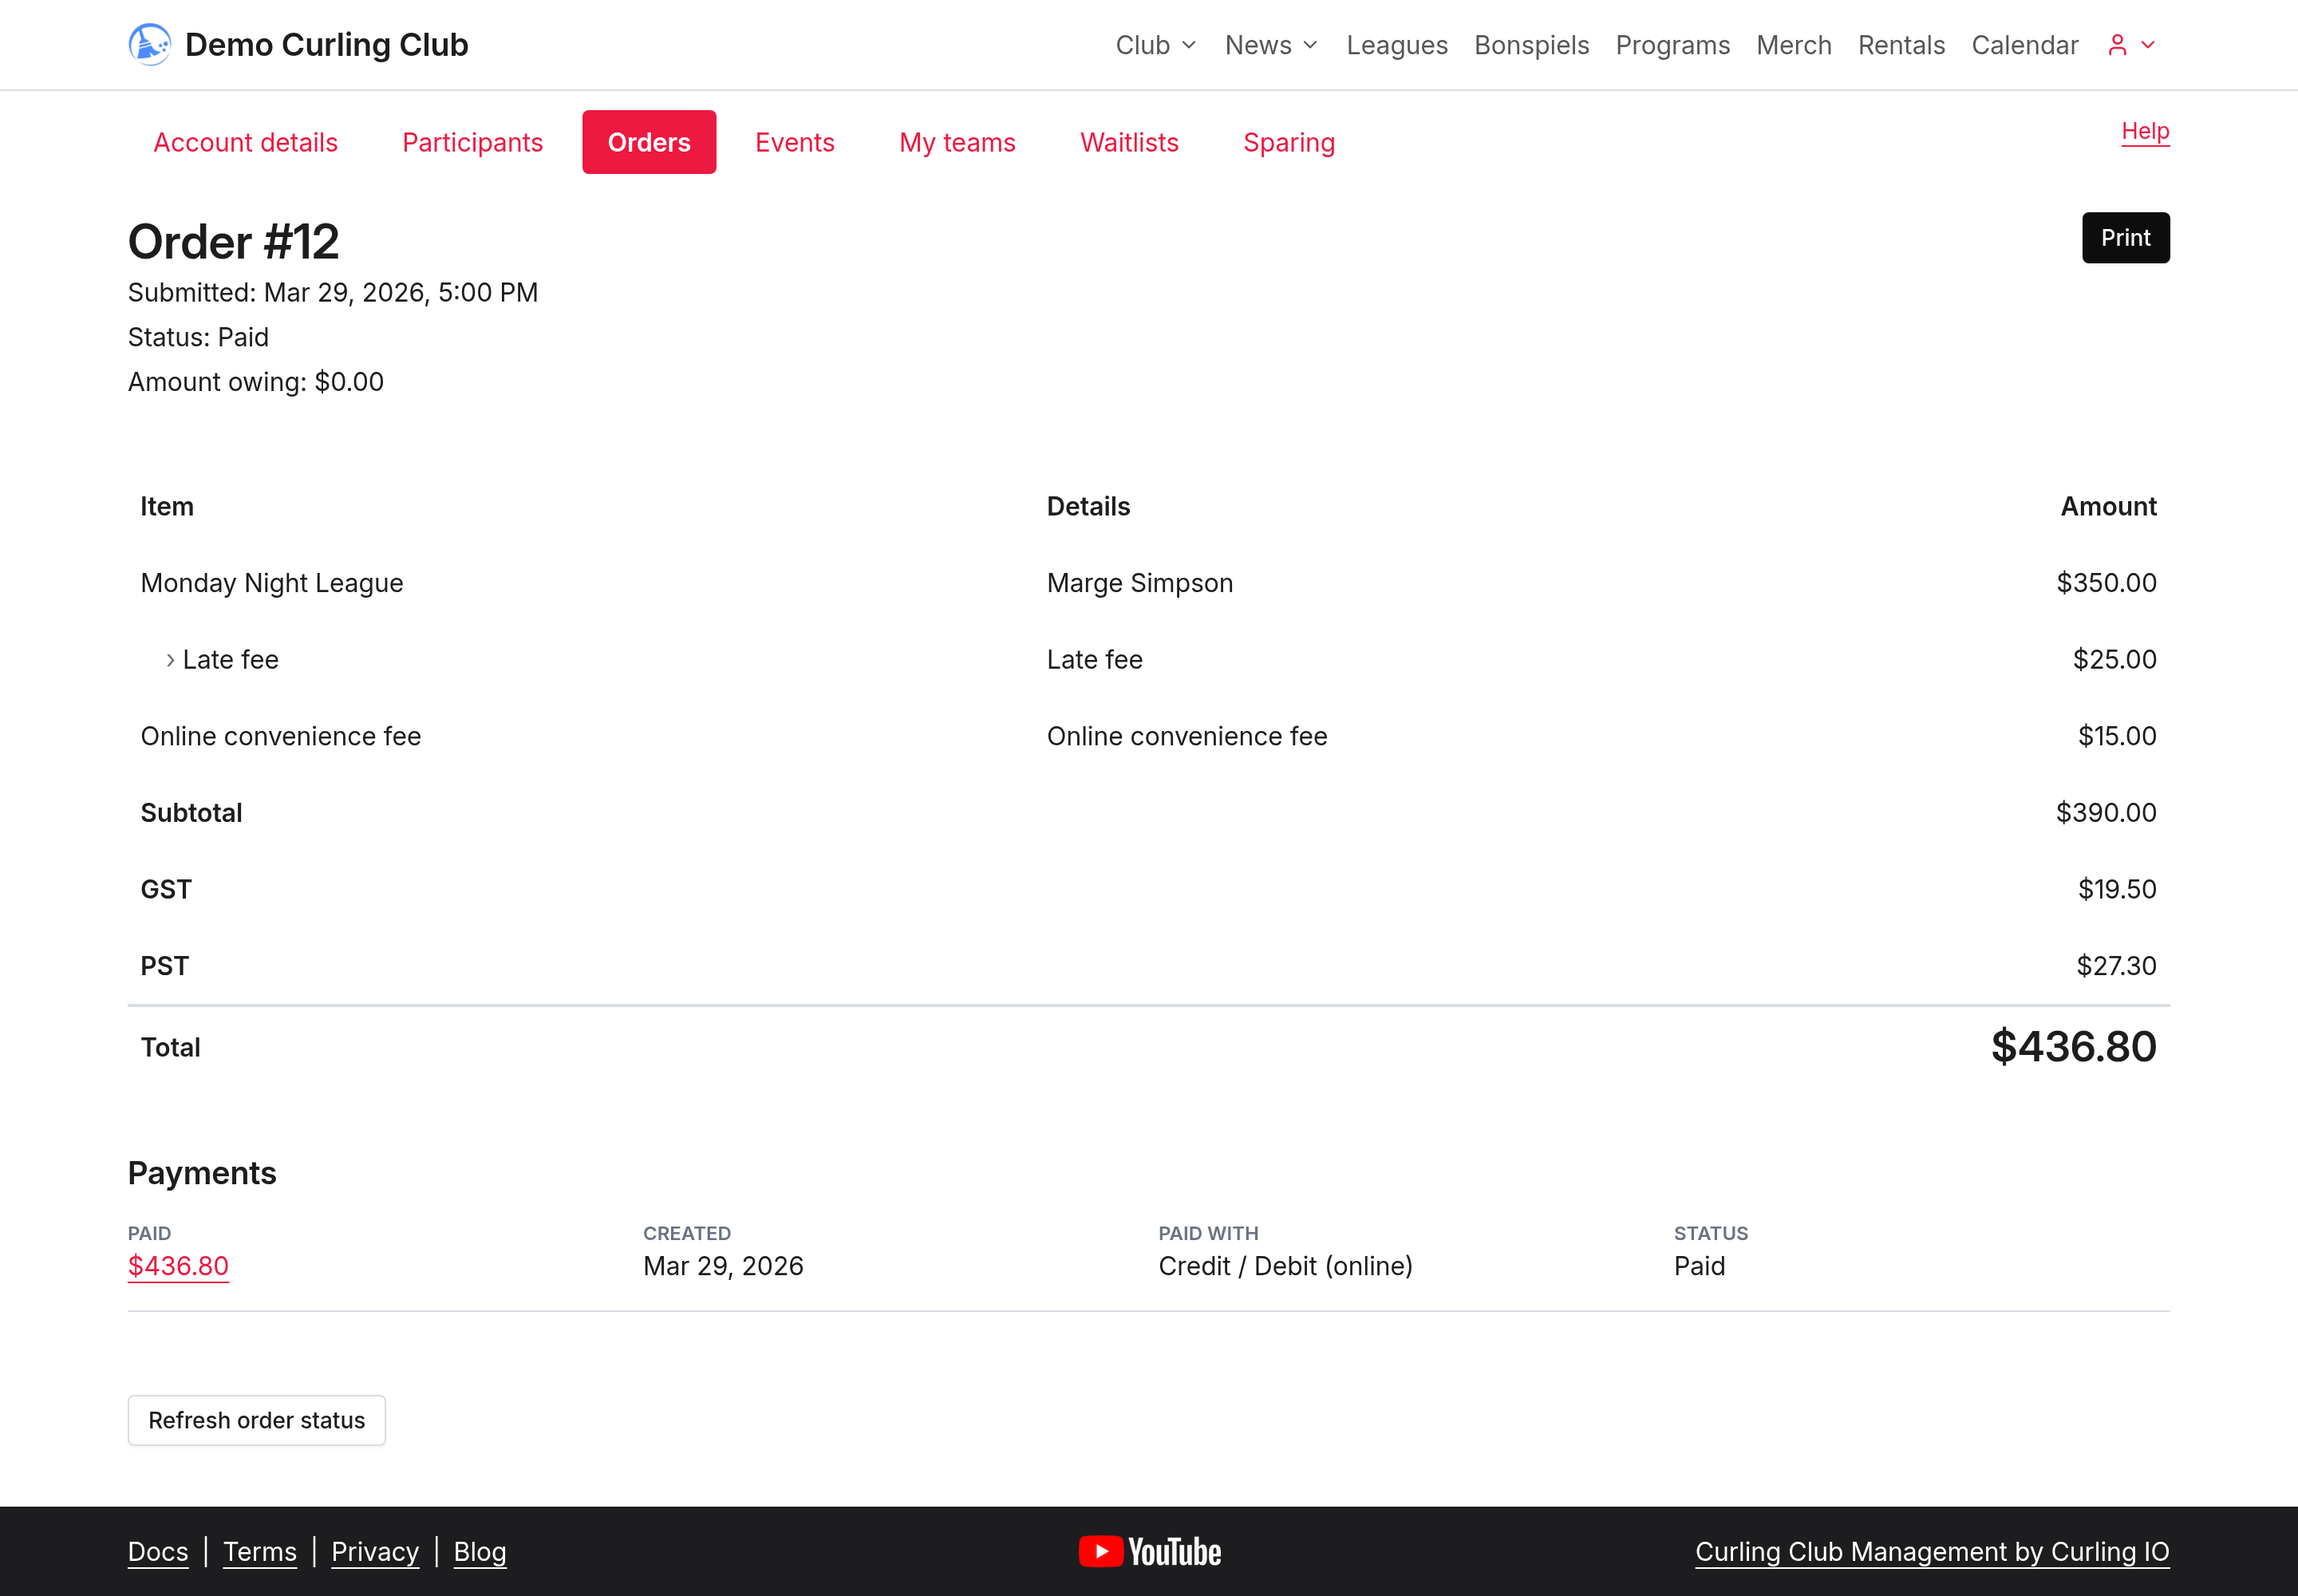This screenshot has height=1596, width=2298.
Task: Click Refresh order status button
Action: tap(256, 1420)
